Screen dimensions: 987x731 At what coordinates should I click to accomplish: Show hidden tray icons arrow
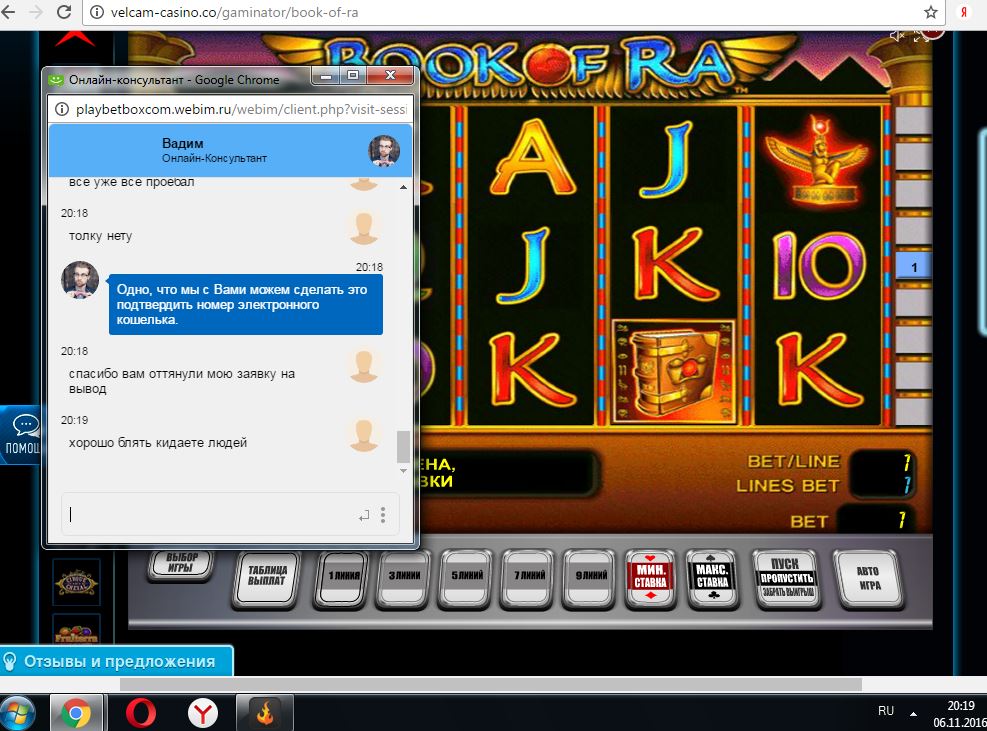pos(913,713)
